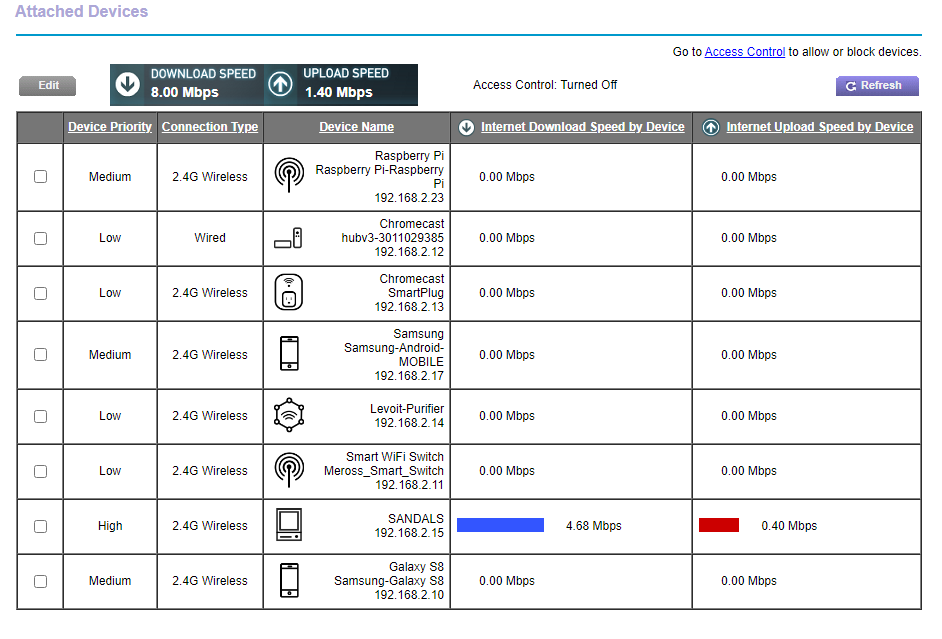Viewport: 942px width, 639px height.
Task: Click the SANDALS monitor device icon
Action: pos(288,526)
